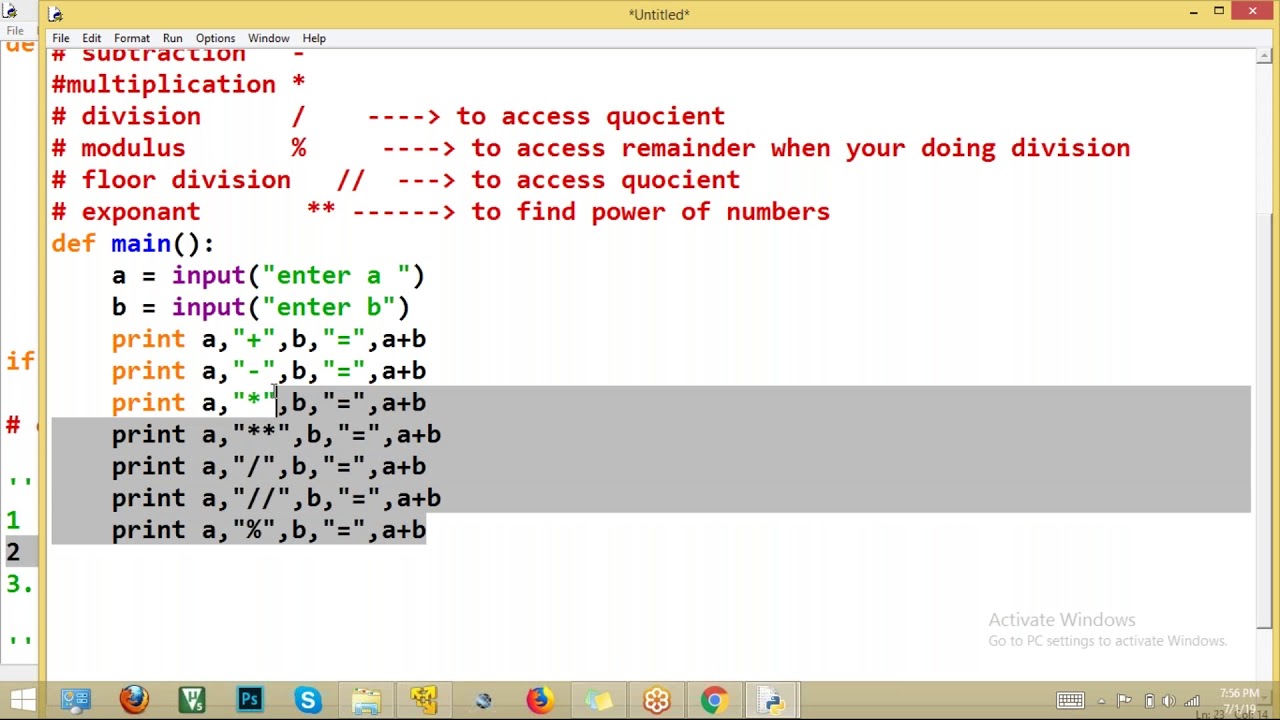1280x720 pixels.
Task: Open the orange flower taskbar application
Action: coord(656,700)
